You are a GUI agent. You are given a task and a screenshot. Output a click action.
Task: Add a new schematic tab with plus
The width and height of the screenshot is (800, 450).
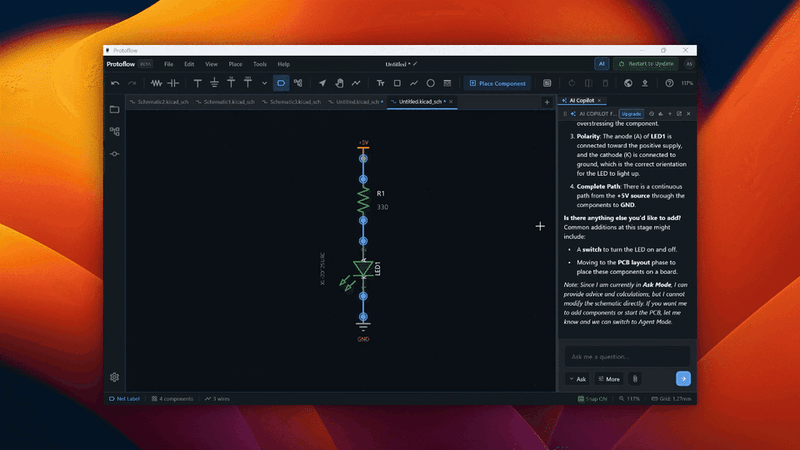coord(547,102)
